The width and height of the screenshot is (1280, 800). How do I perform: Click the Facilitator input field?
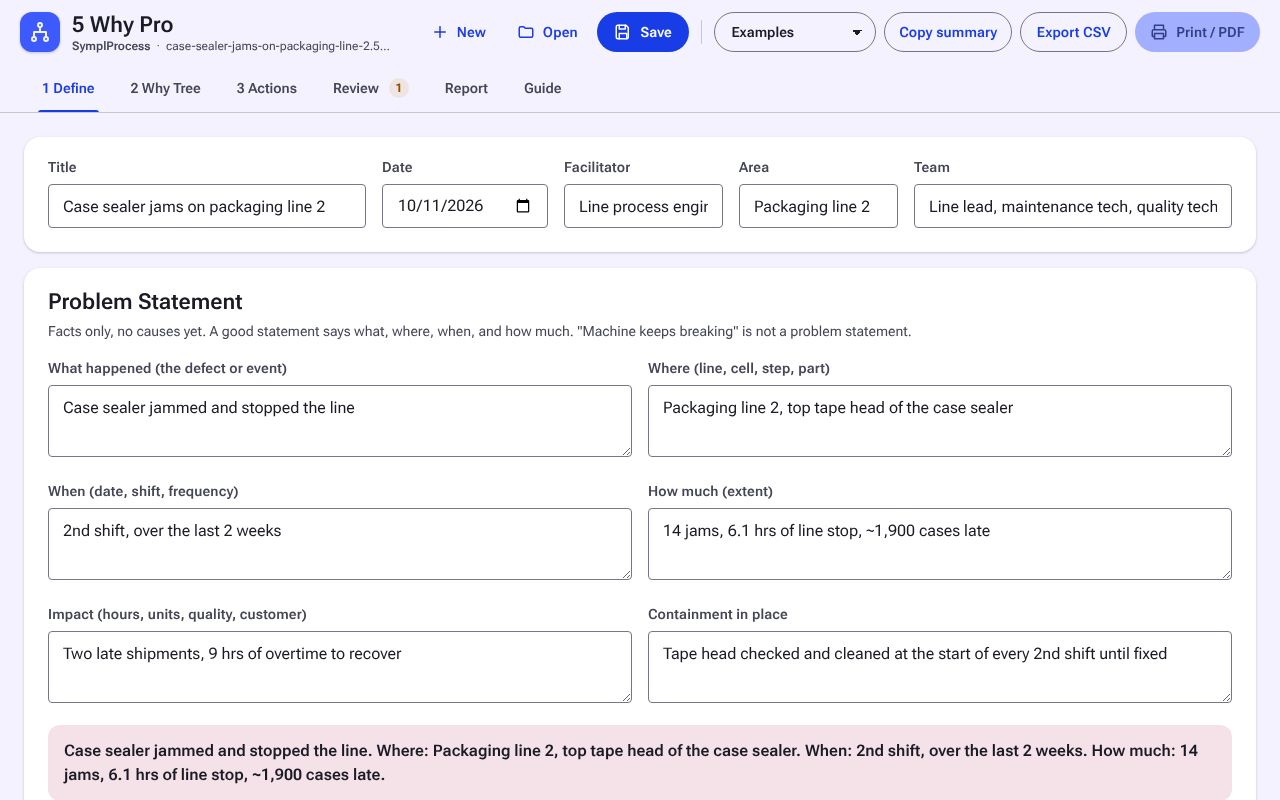tap(643, 206)
